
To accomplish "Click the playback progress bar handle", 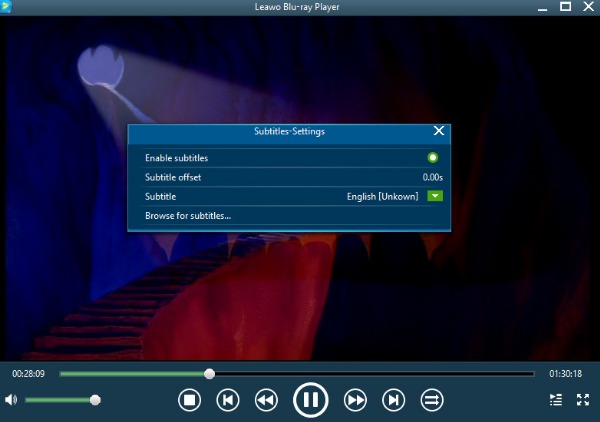I will tap(209, 374).
